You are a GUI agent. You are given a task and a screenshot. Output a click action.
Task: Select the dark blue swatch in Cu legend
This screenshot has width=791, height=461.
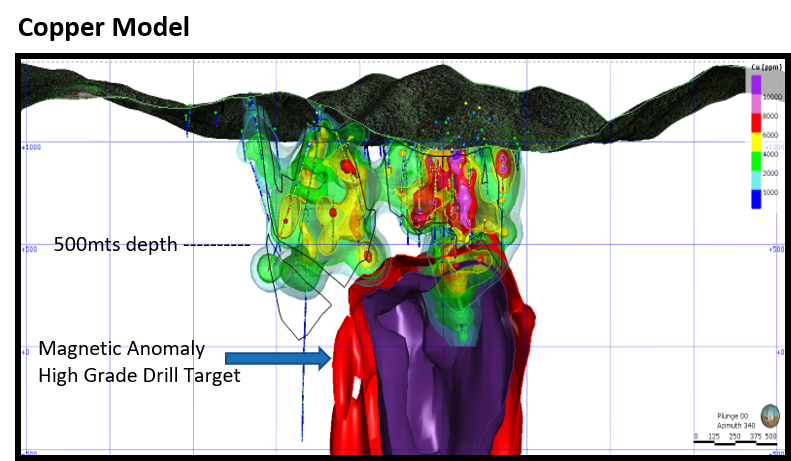(757, 198)
